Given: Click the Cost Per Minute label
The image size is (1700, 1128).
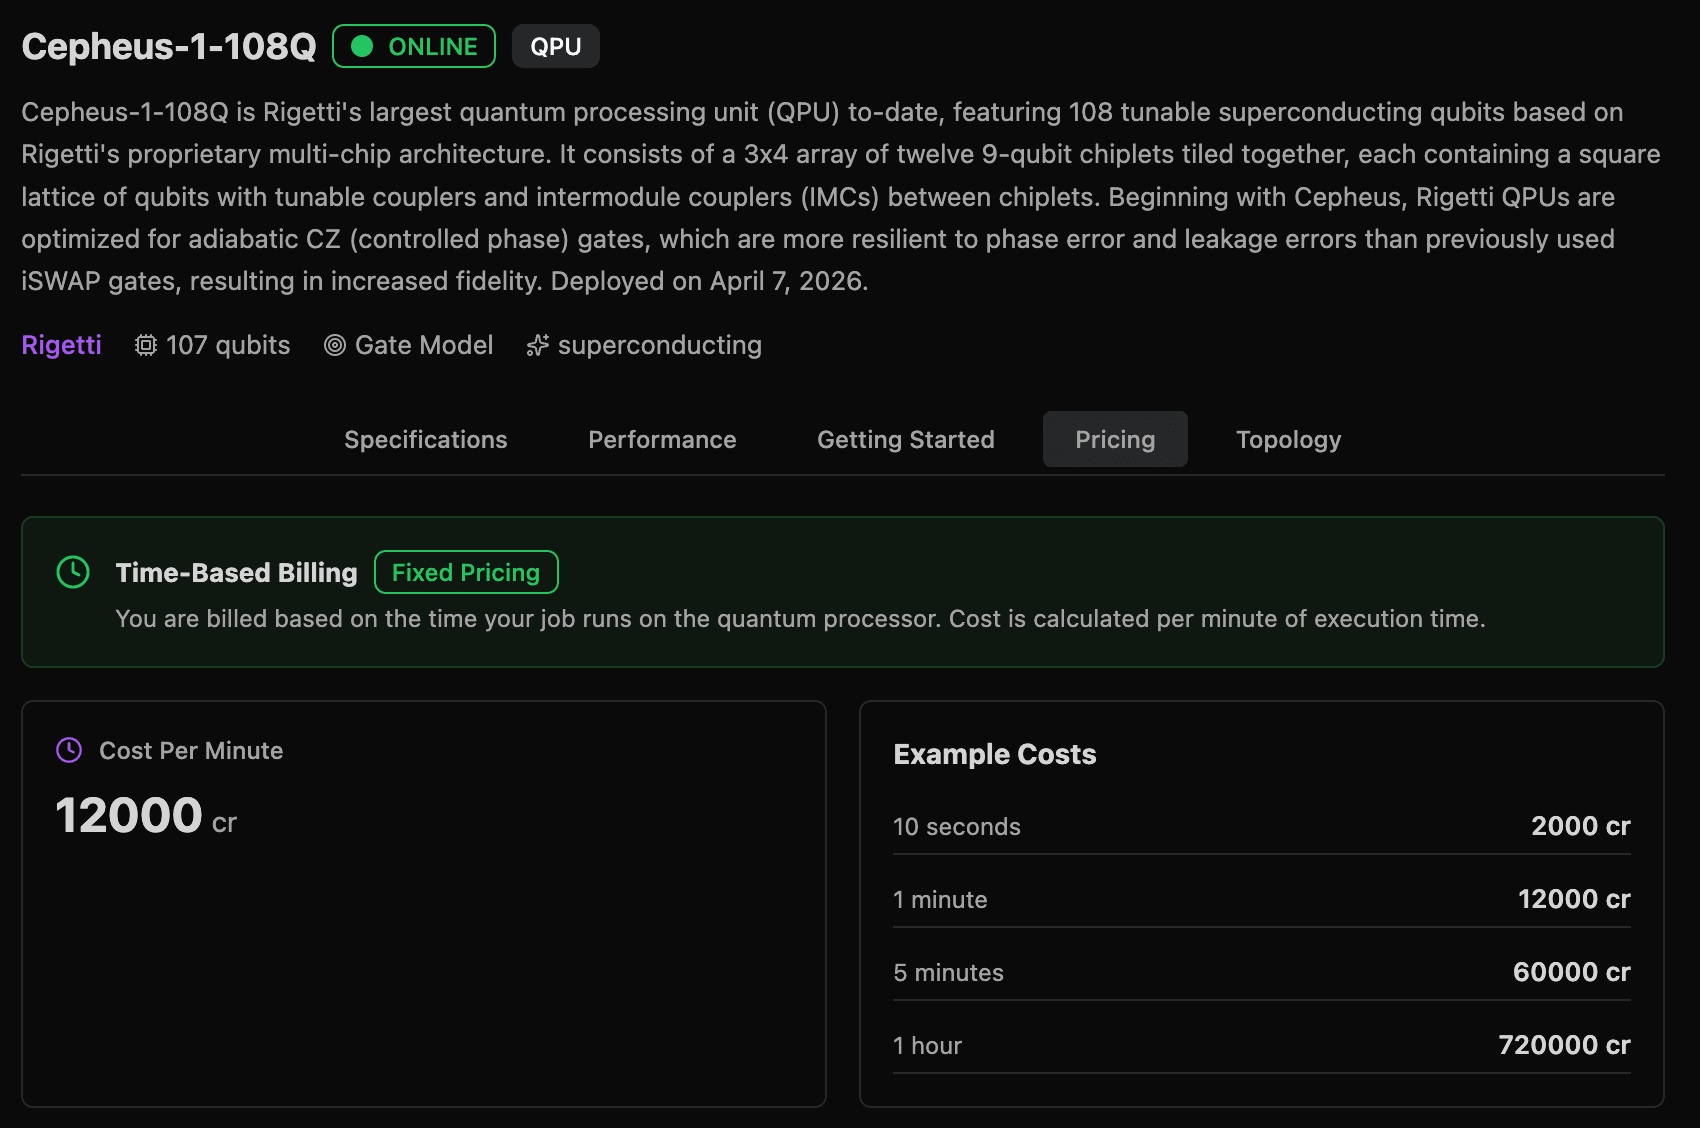Looking at the screenshot, I should tap(191, 750).
